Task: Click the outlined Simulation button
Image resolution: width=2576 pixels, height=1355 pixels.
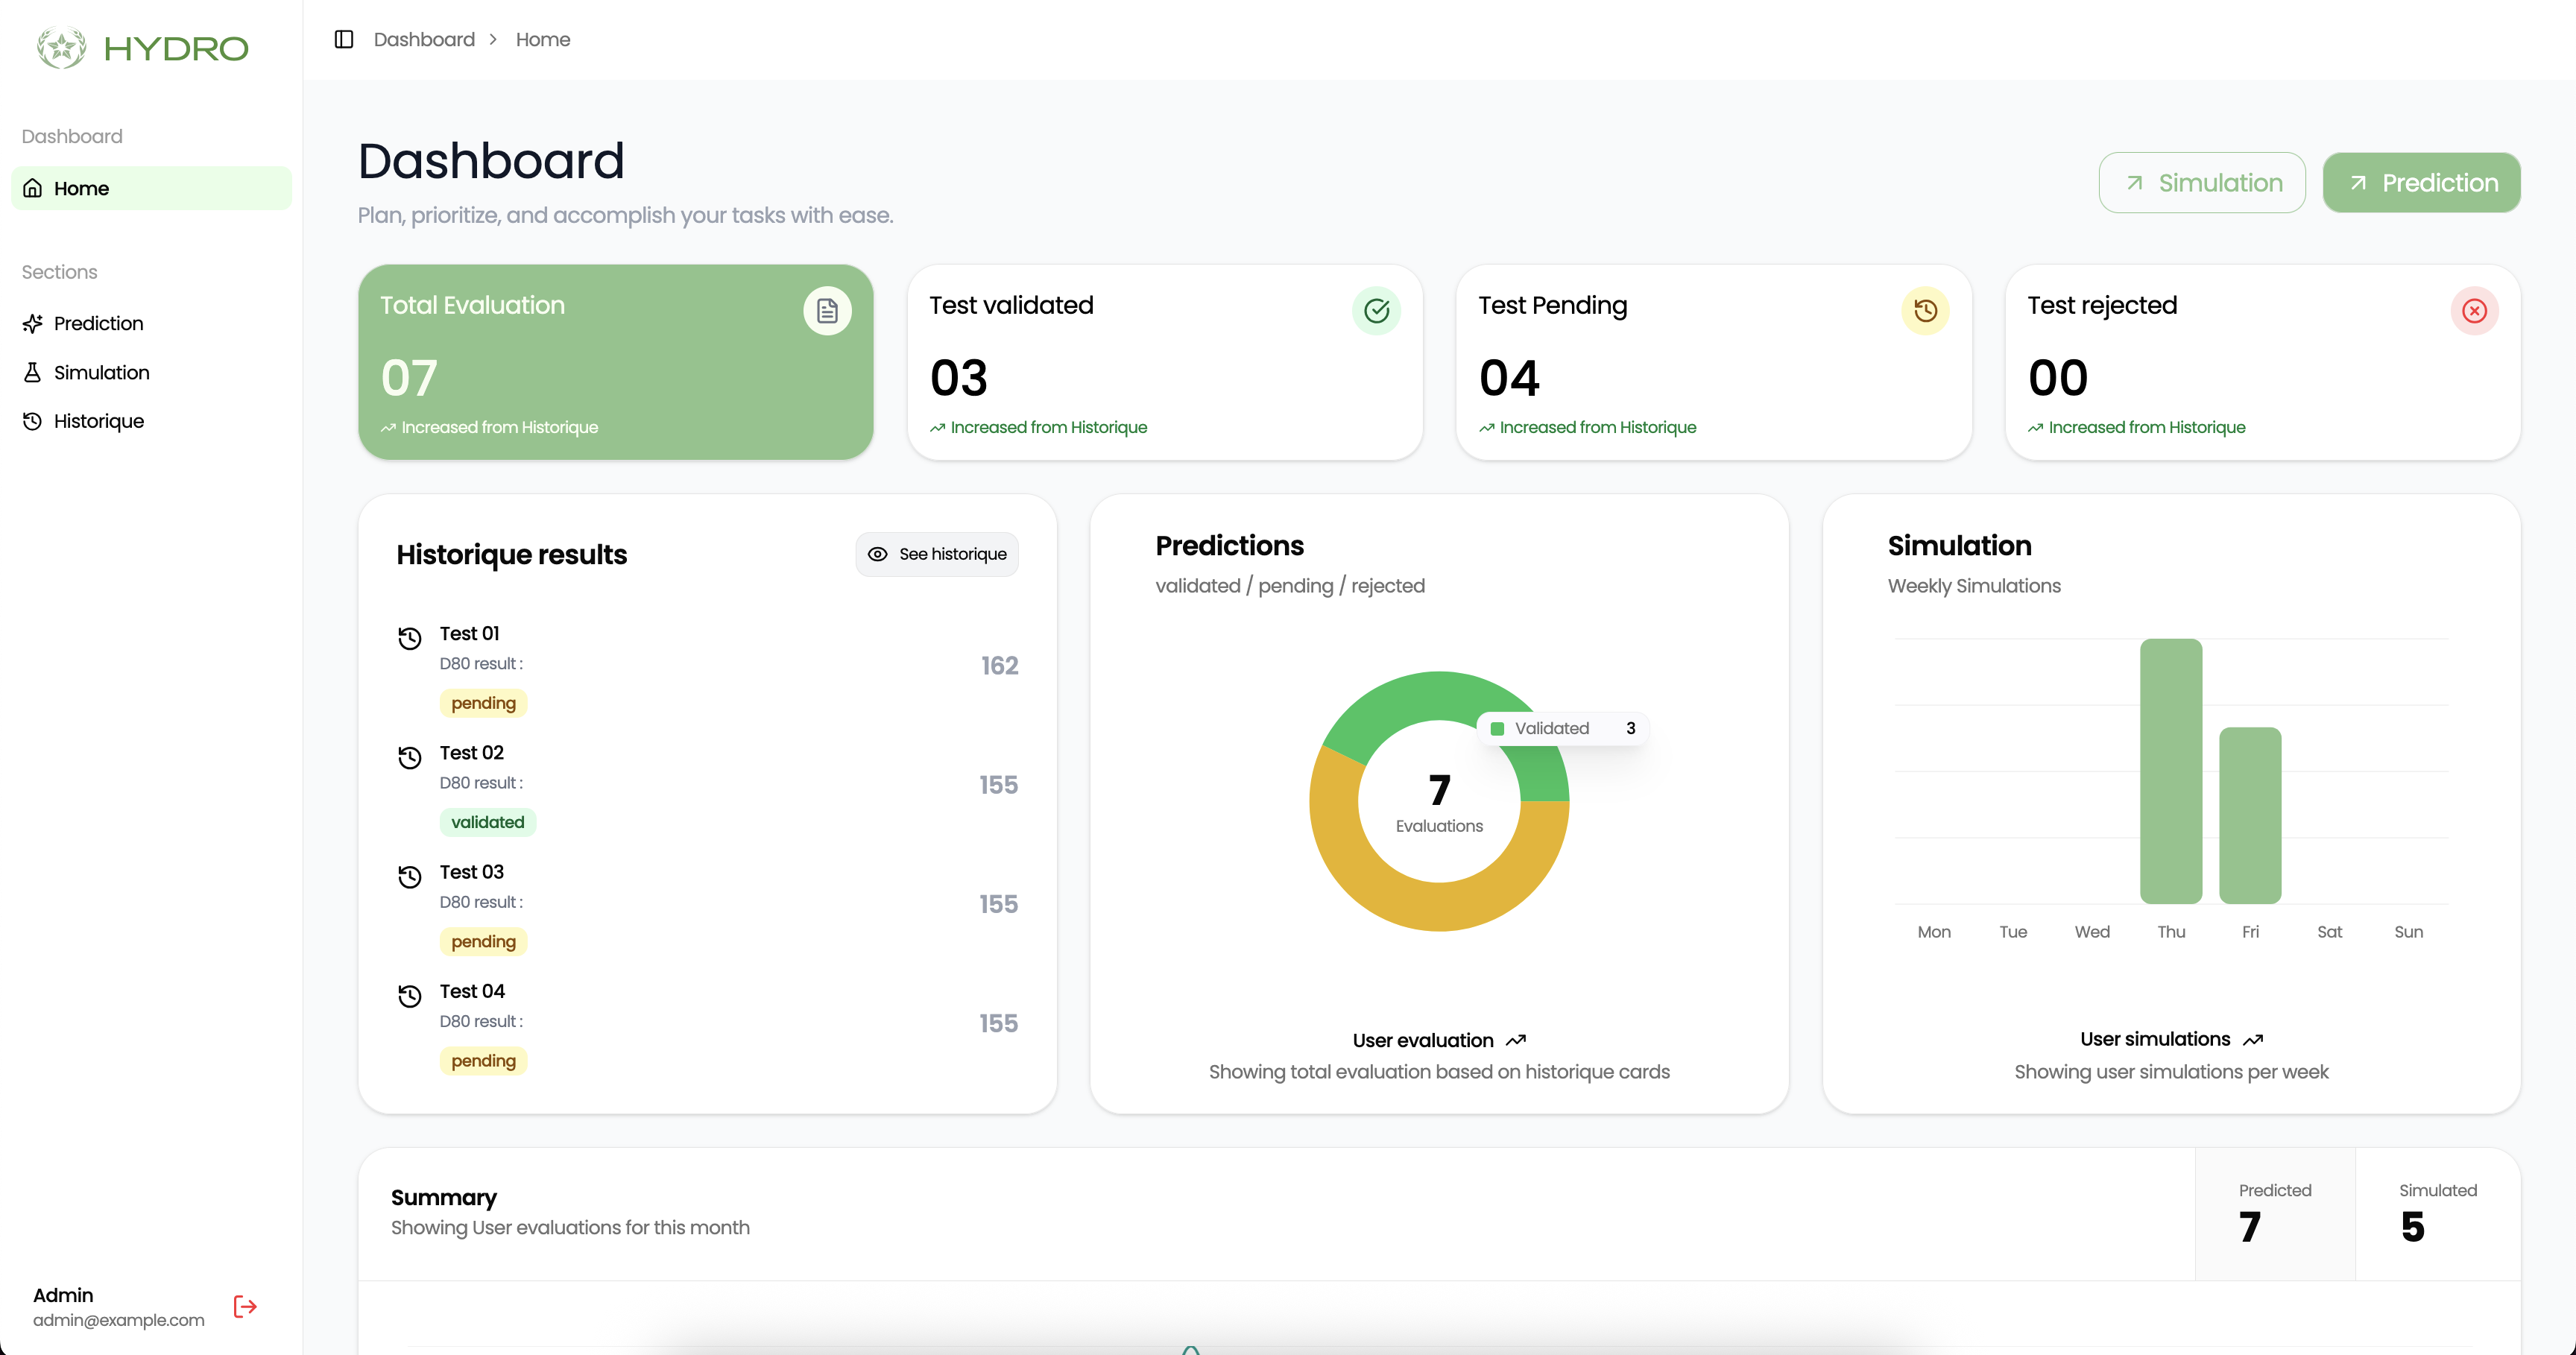Action: pos(2202,182)
